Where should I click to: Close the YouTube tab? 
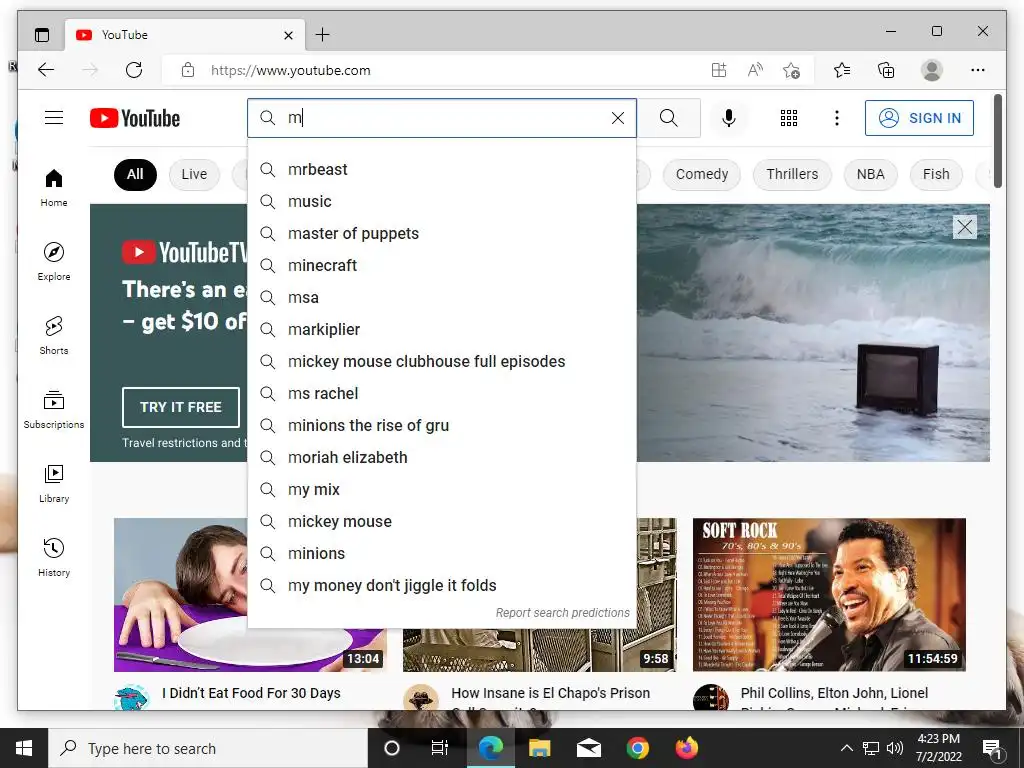tap(288, 35)
